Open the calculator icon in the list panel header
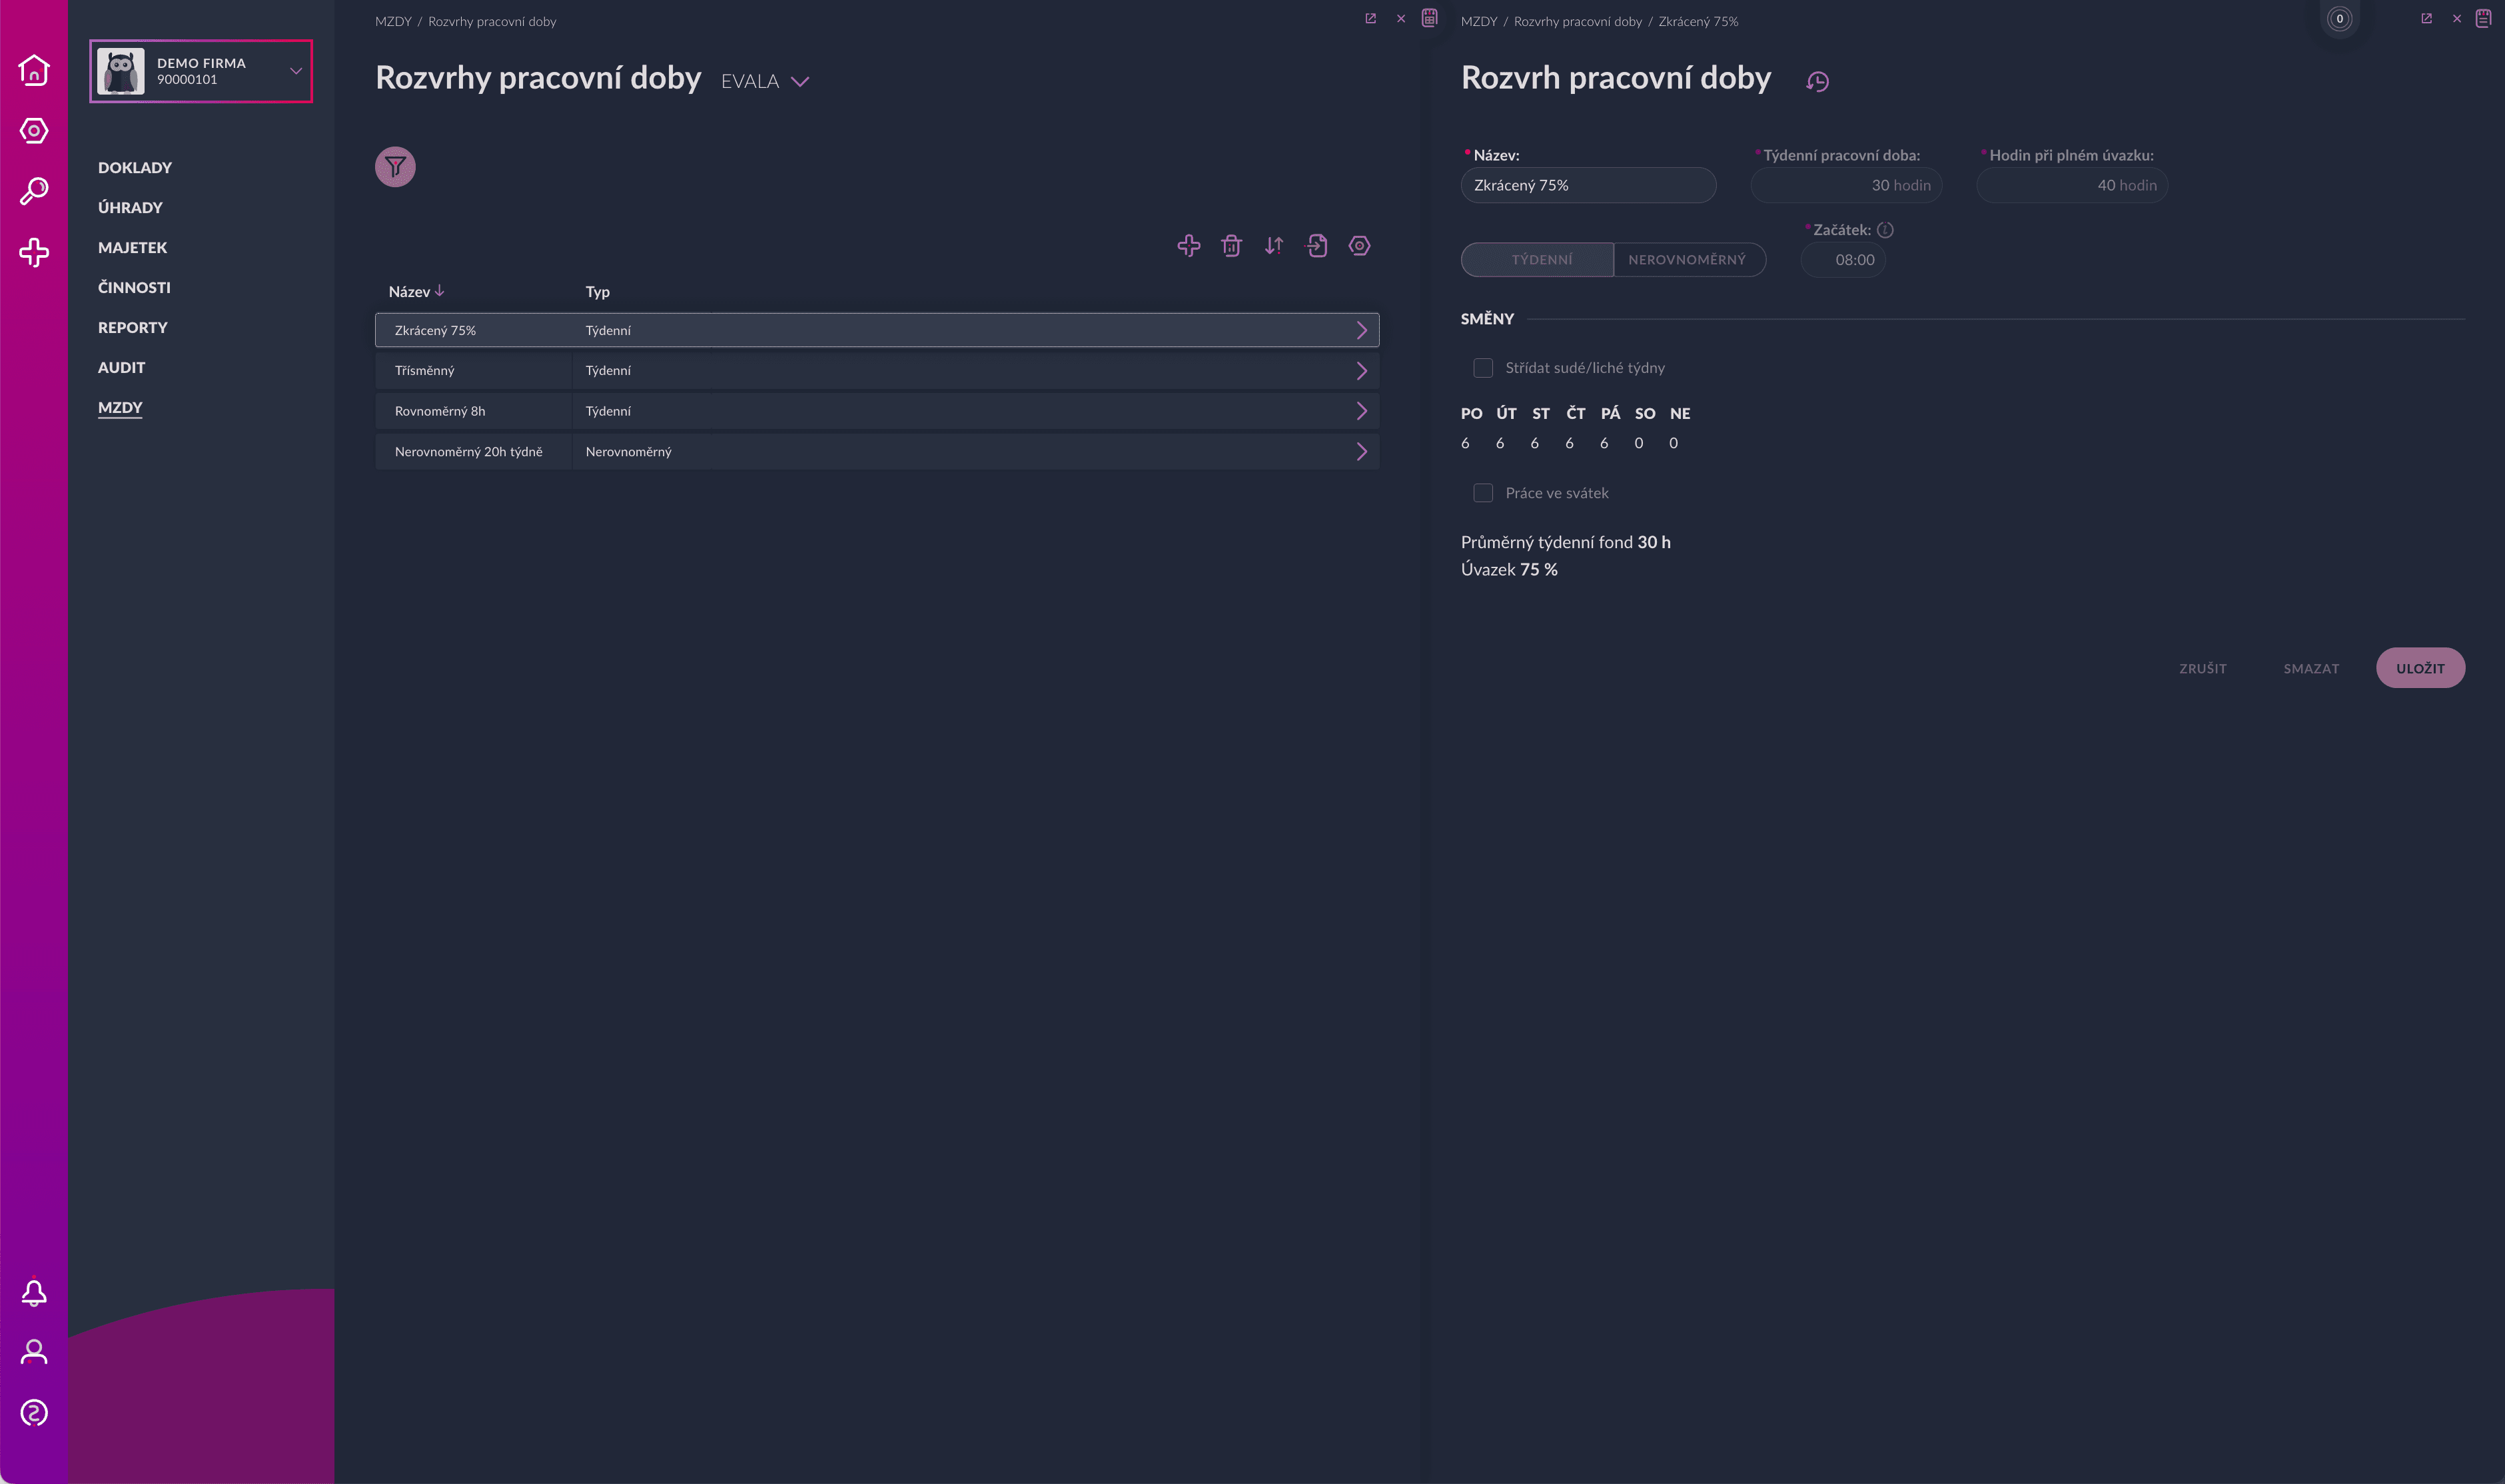 [x=1430, y=18]
